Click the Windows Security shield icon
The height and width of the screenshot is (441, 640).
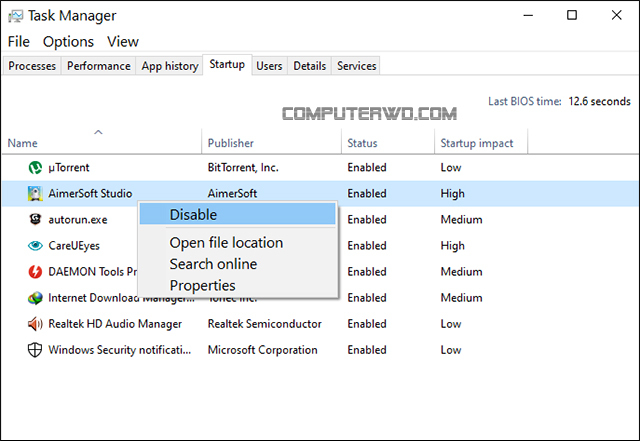tap(35, 350)
